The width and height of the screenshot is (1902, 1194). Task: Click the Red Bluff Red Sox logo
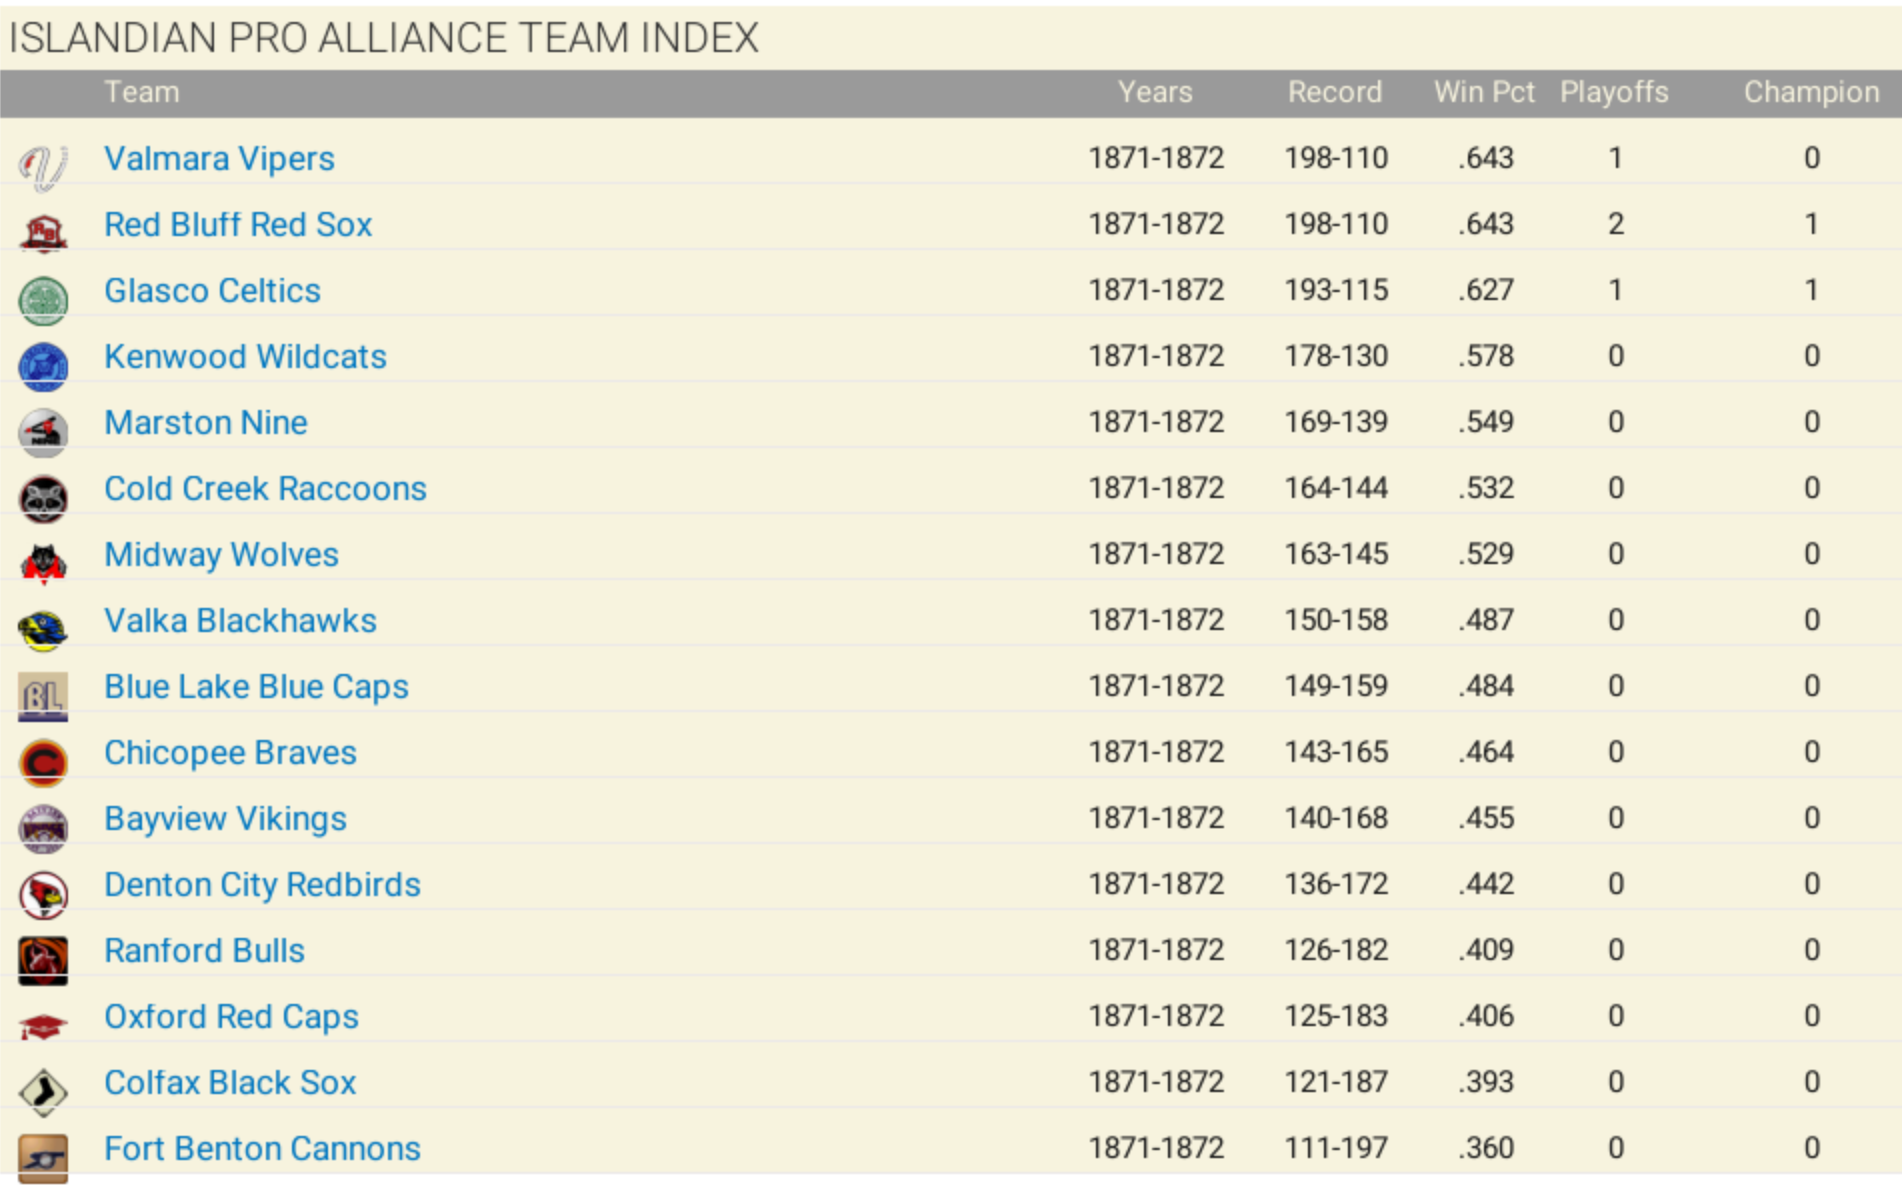click(x=43, y=232)
